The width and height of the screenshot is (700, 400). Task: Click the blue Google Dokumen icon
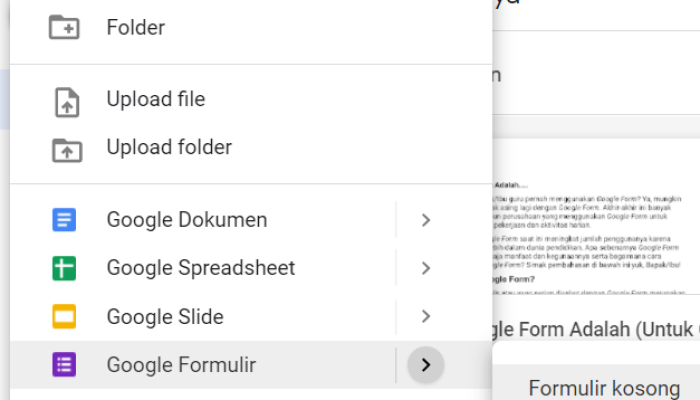[64, 220]
